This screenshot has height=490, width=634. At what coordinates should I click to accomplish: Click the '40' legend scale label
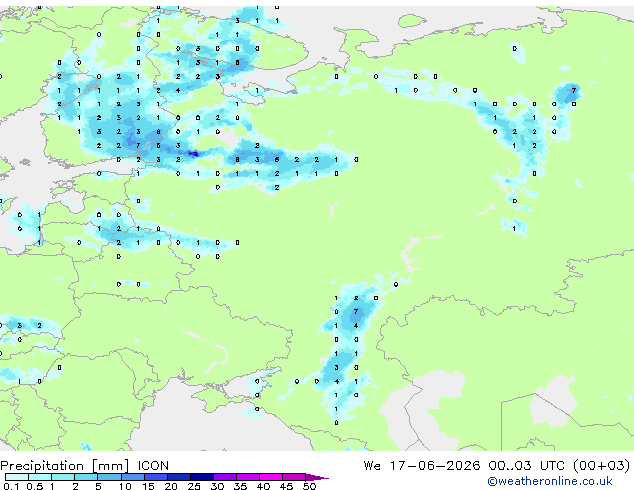pyautogui.click(x=263, y=486)
